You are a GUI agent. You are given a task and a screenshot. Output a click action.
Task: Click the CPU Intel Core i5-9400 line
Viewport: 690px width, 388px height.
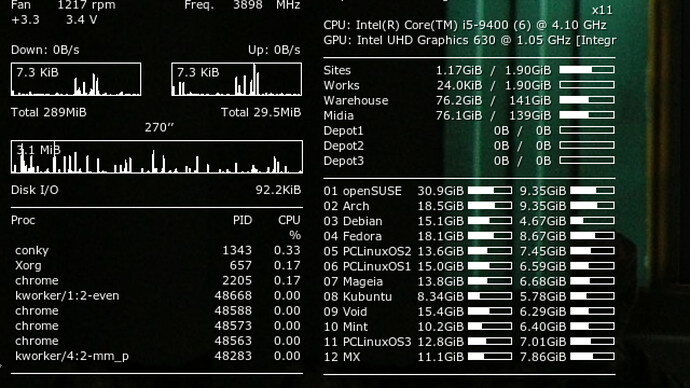pyautogui.click(x=465, y=25)
